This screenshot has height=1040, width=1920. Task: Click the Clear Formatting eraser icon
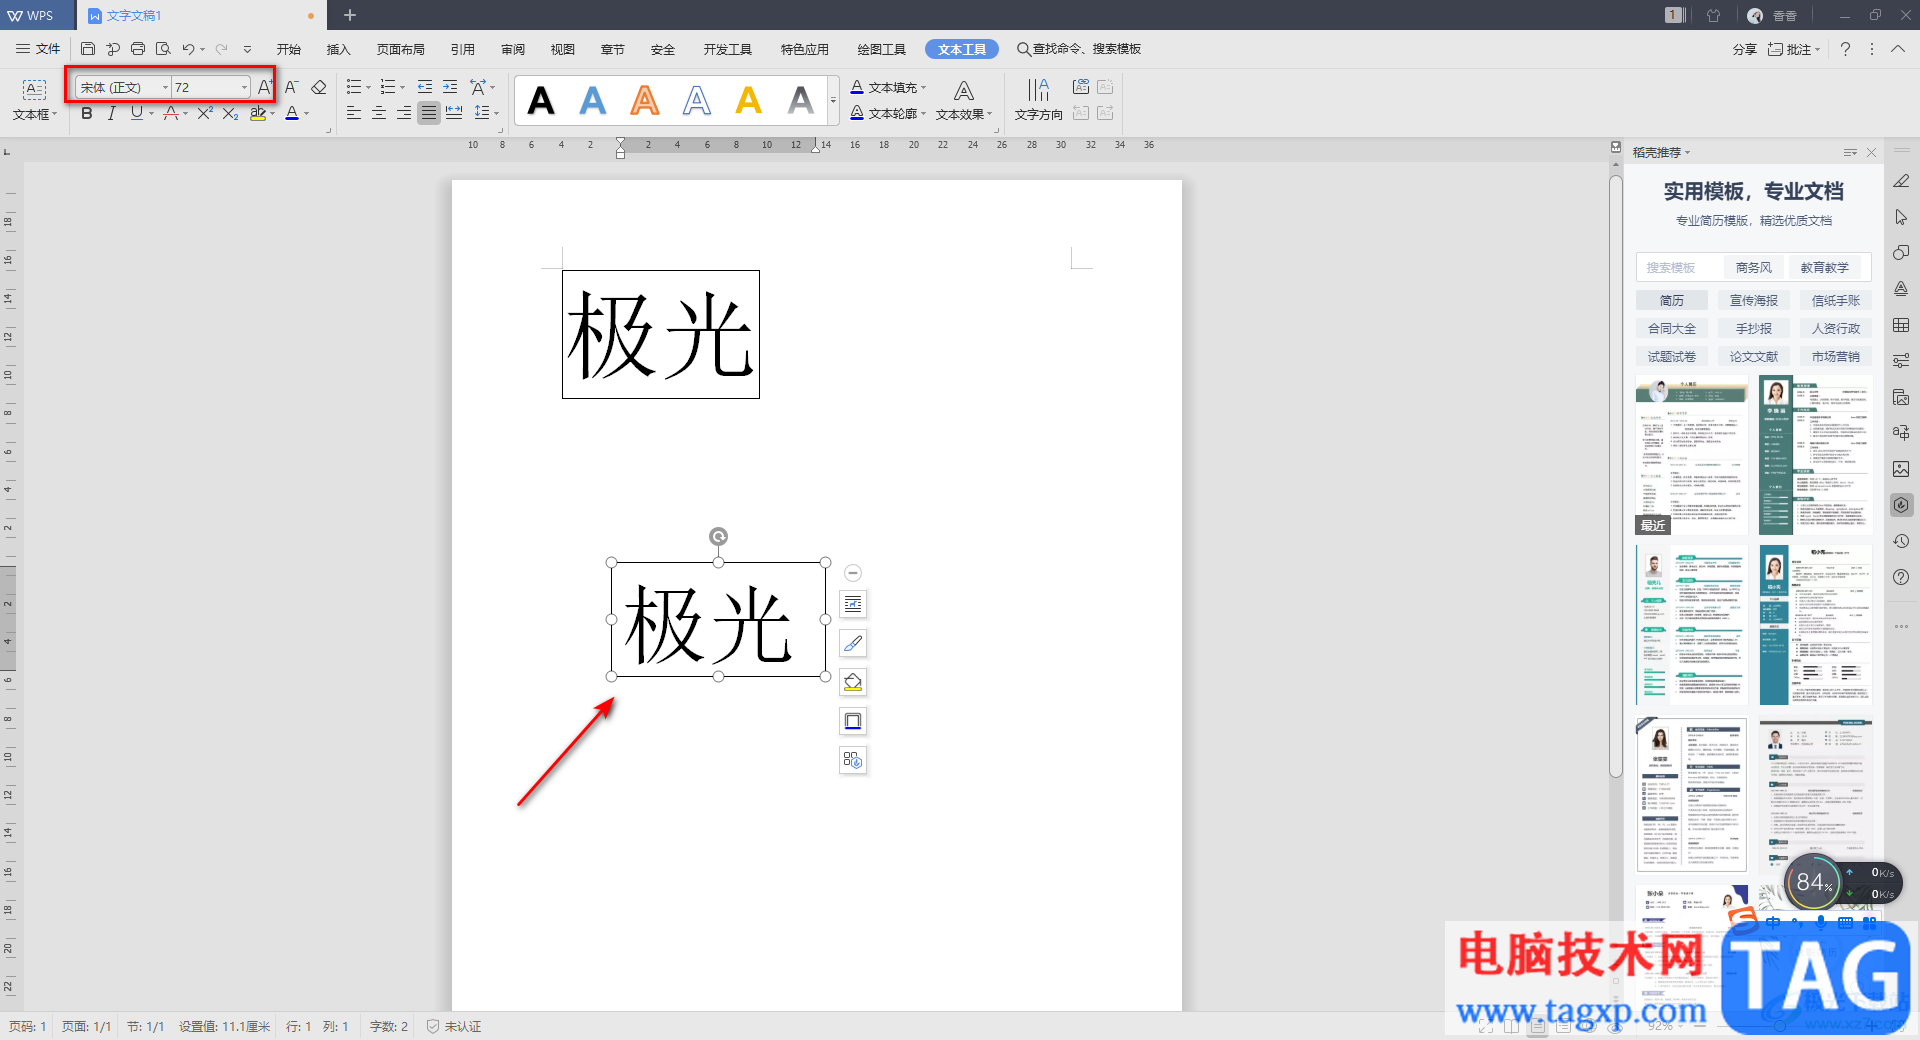(x=319, y=87)
